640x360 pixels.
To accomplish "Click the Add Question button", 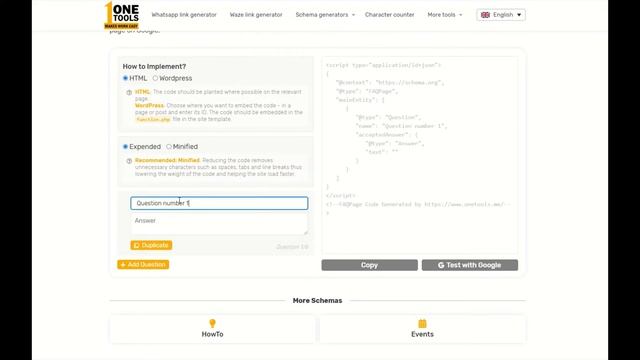I will click(143, 264).
